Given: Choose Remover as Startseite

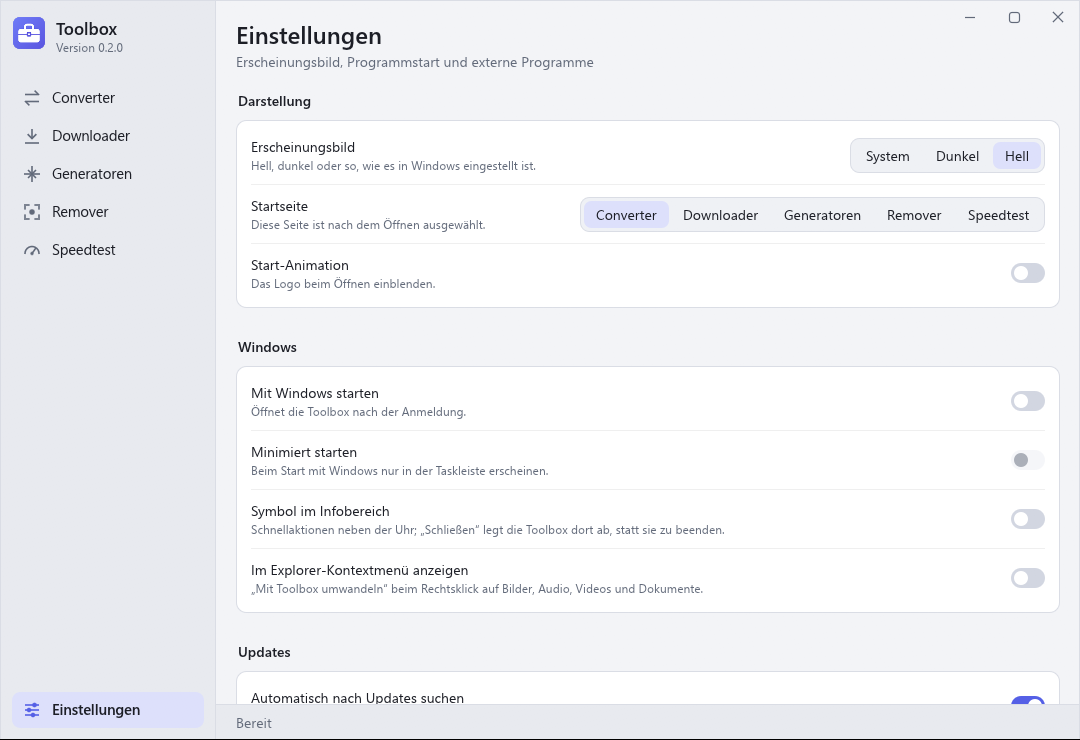Looking at the screenshot, I should coord(914,215).
